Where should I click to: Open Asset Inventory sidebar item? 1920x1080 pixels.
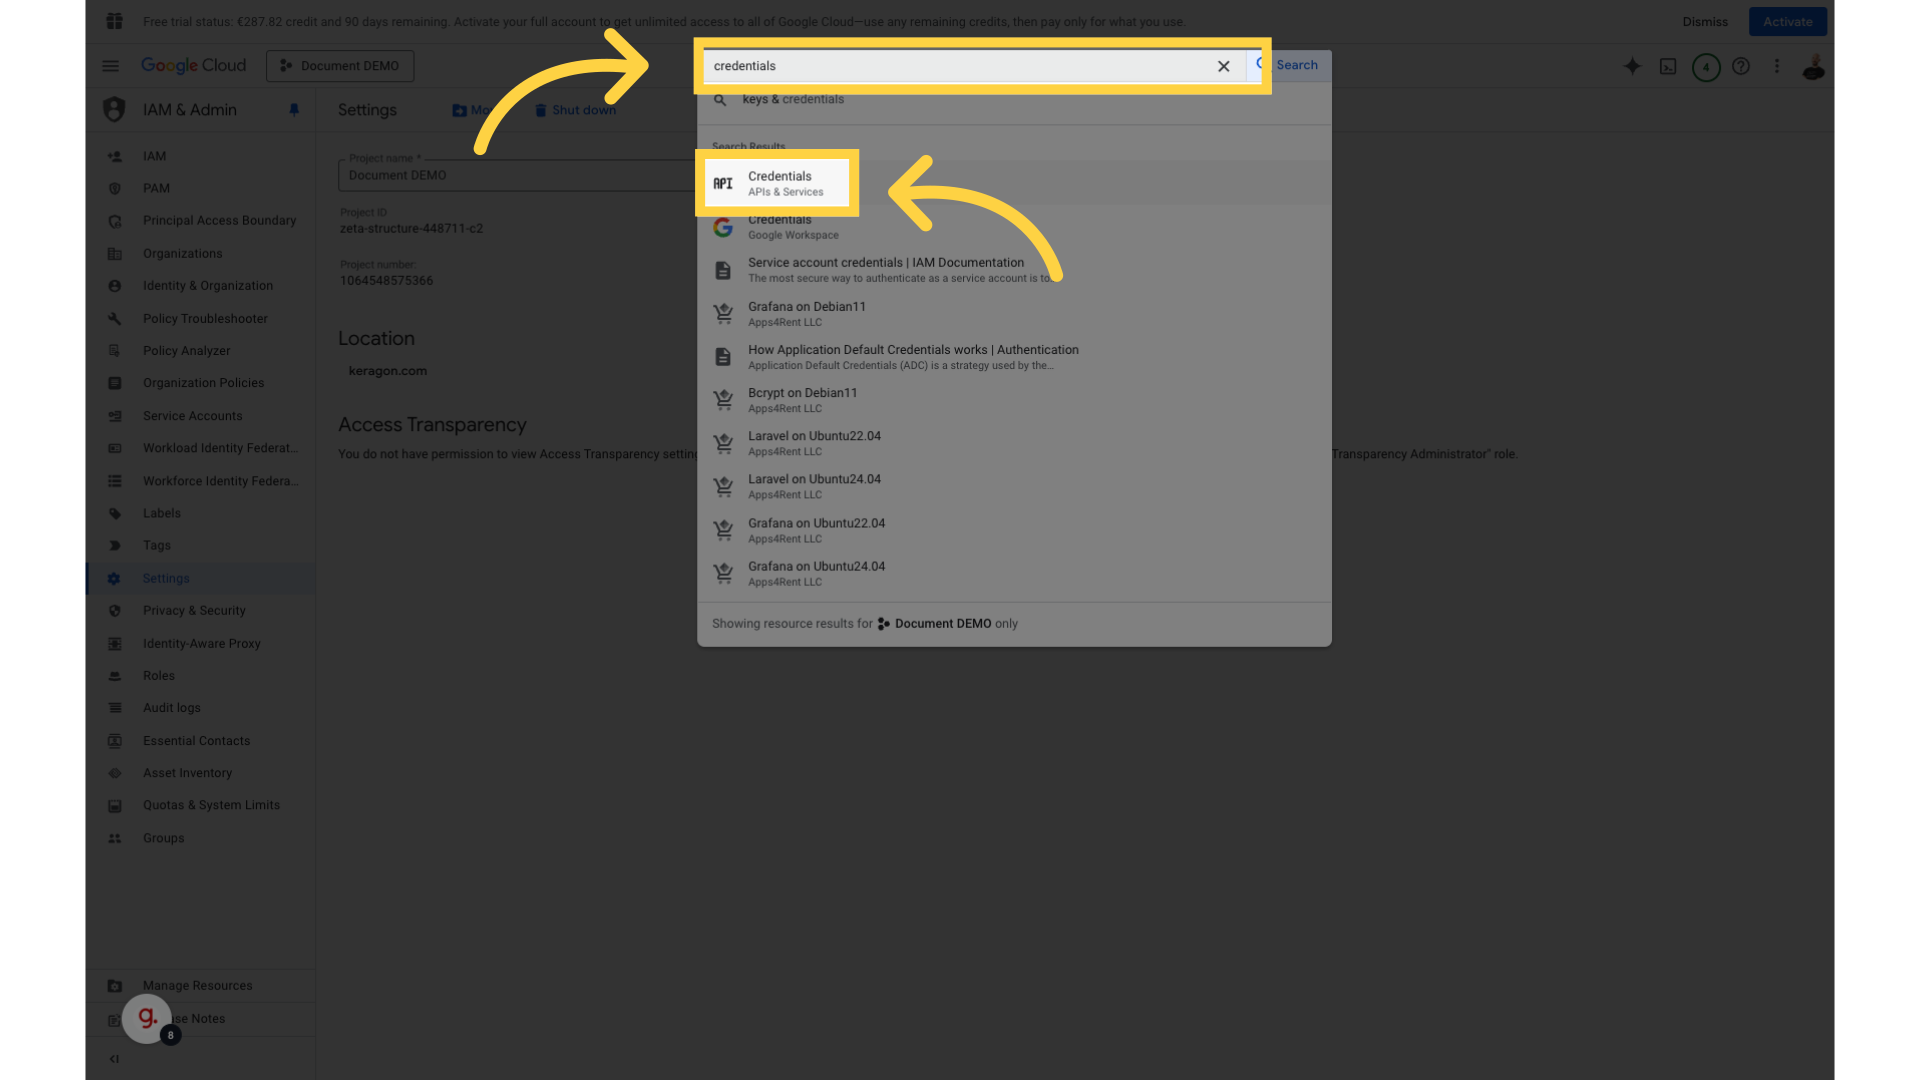click(200, 773)
